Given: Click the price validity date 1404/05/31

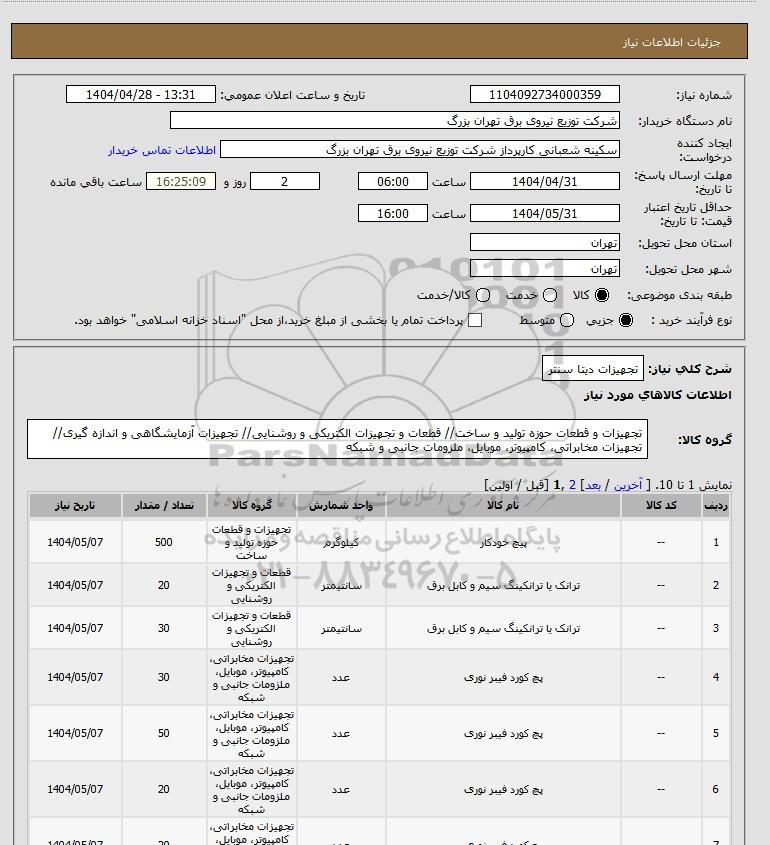Looking at the screenshot, I should coord(545,213).
